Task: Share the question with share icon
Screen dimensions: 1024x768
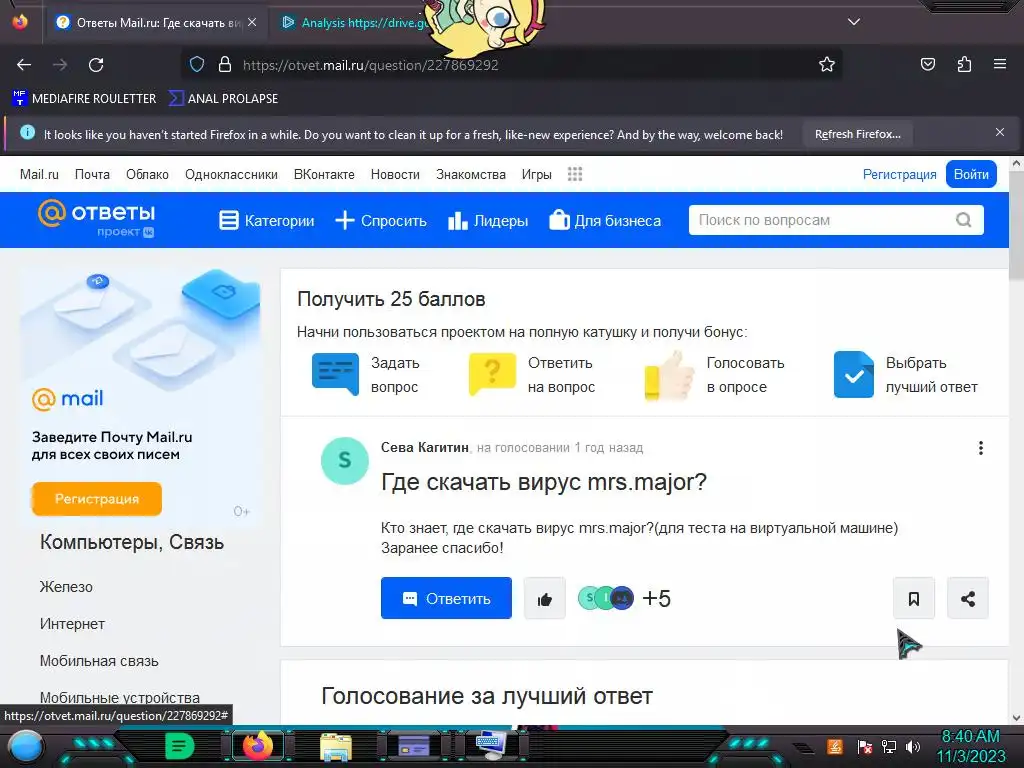Action: tap(968, 598)
